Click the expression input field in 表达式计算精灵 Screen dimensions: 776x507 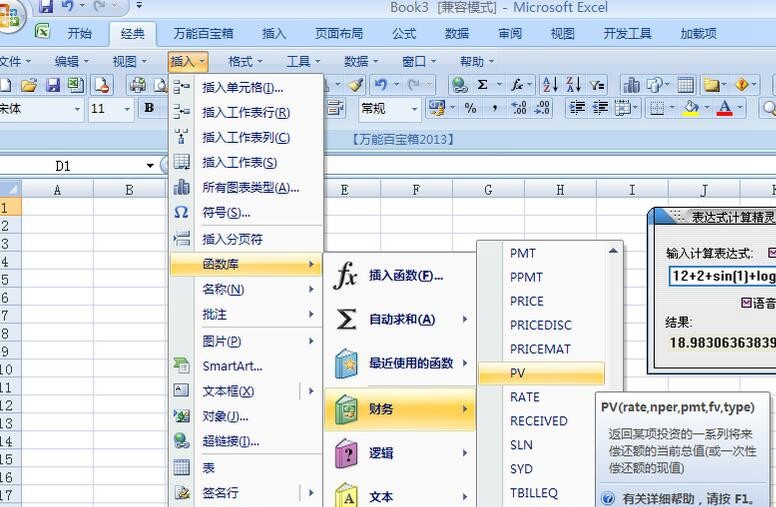(723, 276)
